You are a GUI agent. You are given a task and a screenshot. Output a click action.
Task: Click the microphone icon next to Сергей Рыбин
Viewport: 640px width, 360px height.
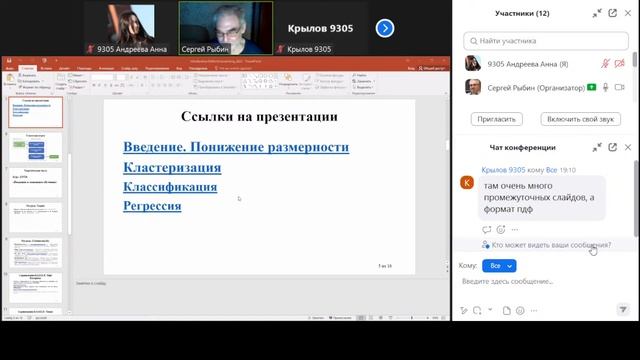pyautogui.click(x=606, y=87)
